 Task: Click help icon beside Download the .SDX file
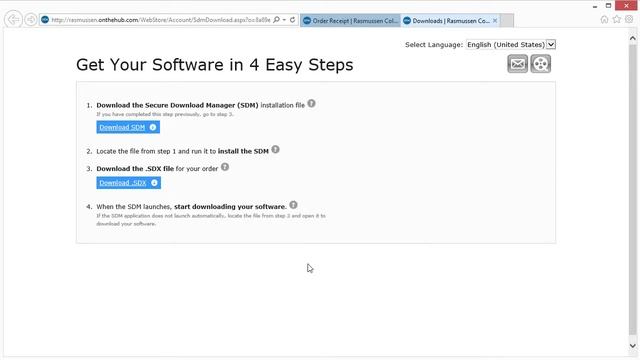[225, 167]
